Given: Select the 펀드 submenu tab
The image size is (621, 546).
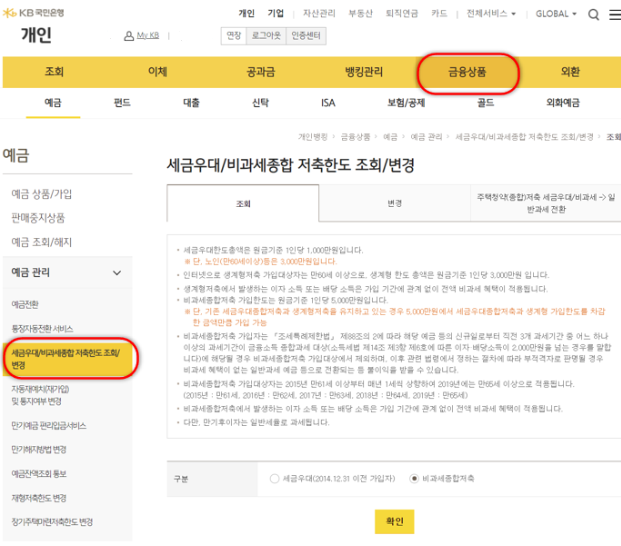Looking at the screenshot, I should pos(122,103).
